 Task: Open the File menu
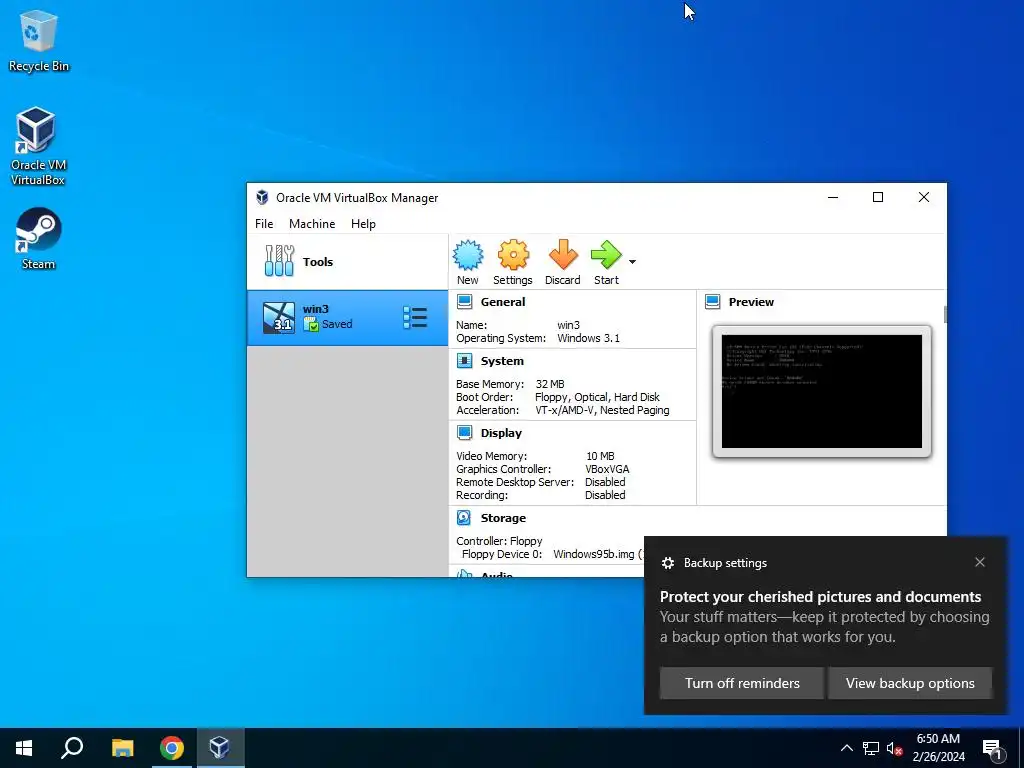tap(264, 224)
